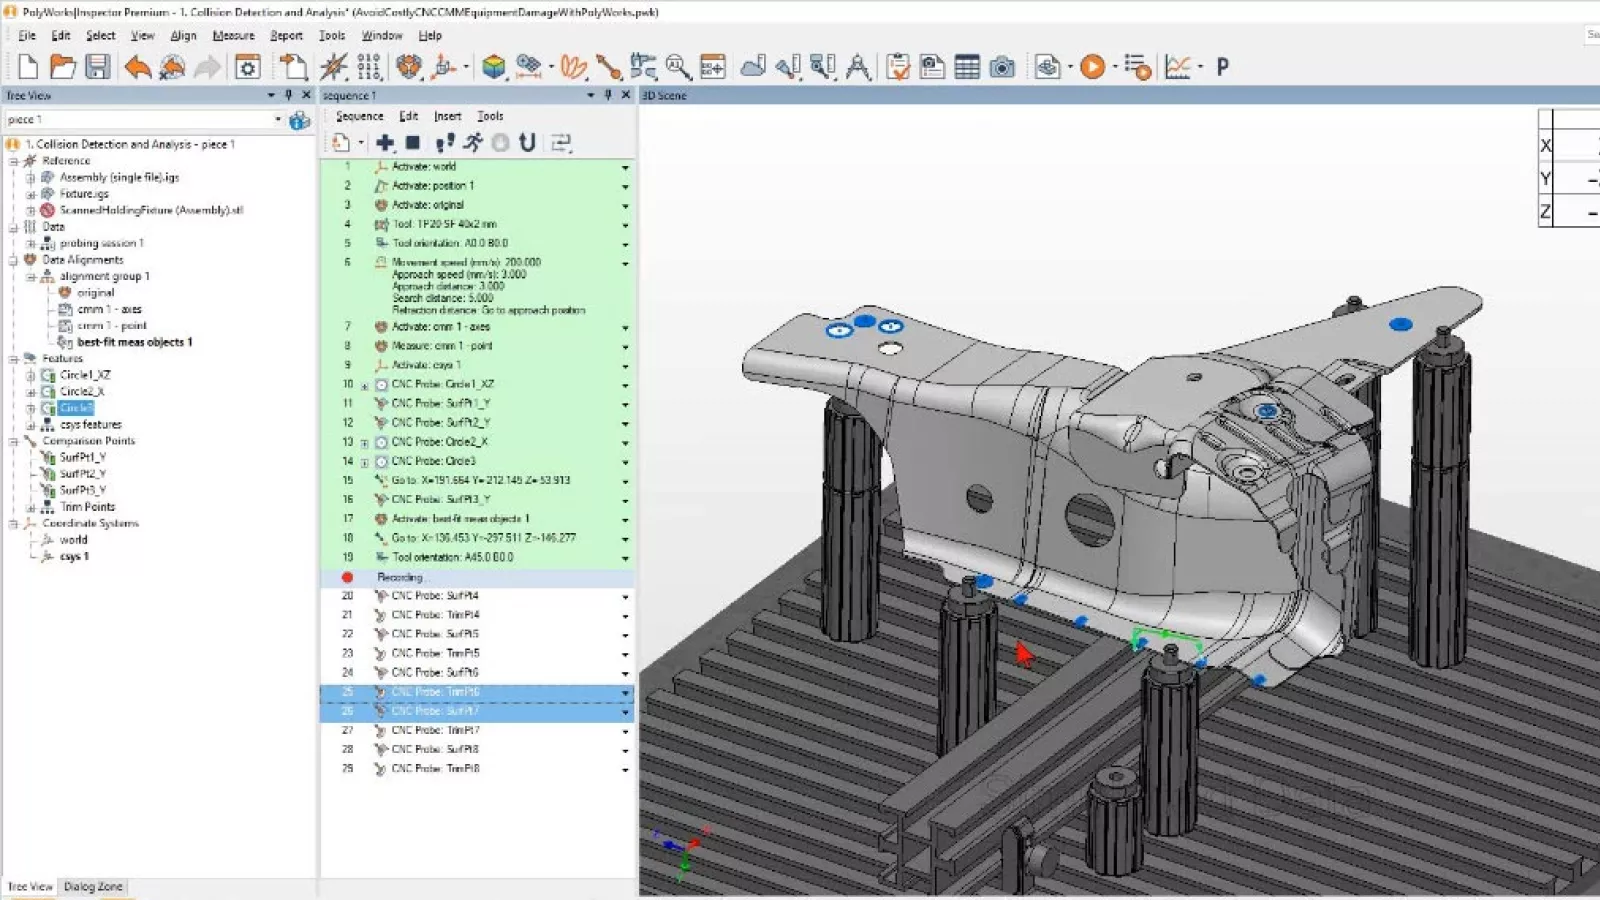This screenshot has width=1600, height=900.
Task: Expand the Assembly (single file).igs node
Action: point(30,178)
